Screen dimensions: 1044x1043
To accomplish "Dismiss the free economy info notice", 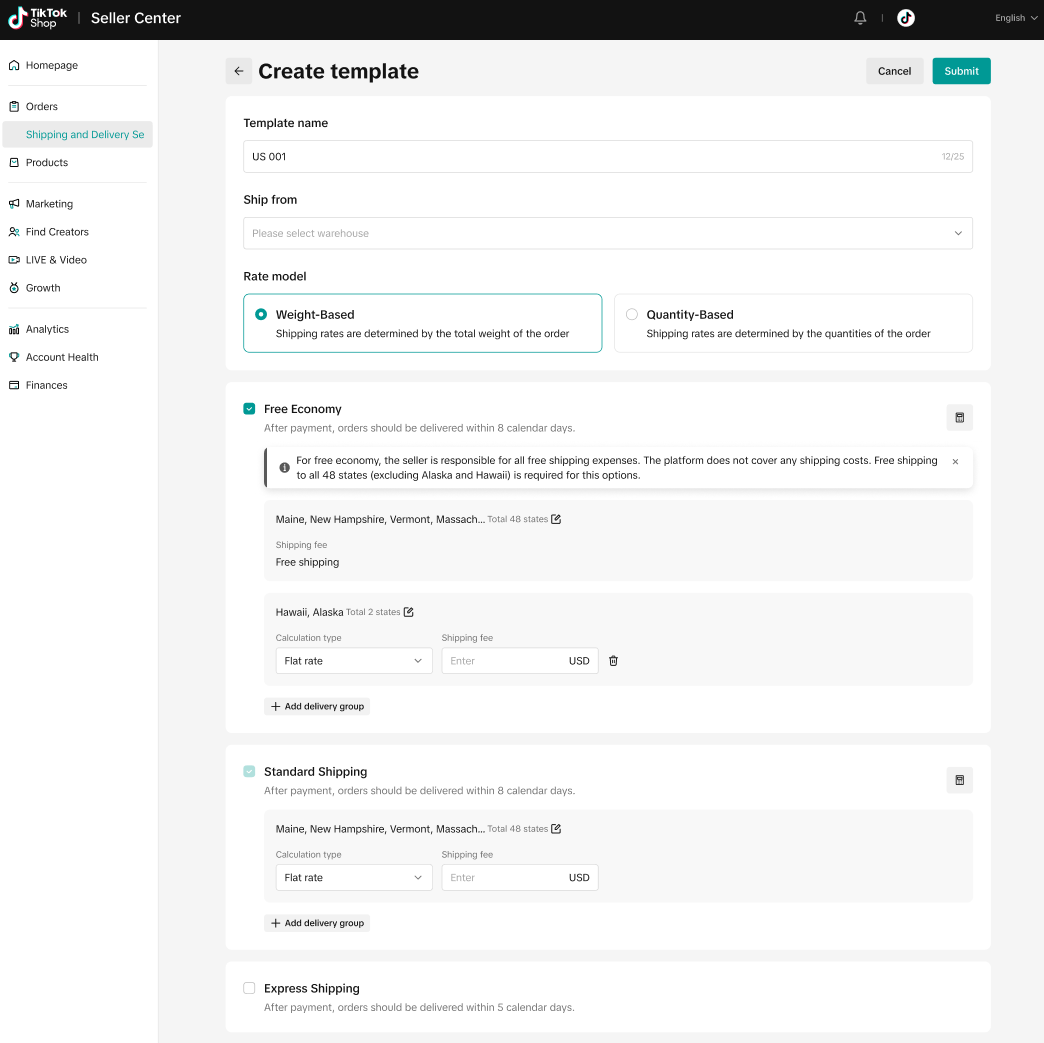I will click(955, 462).
